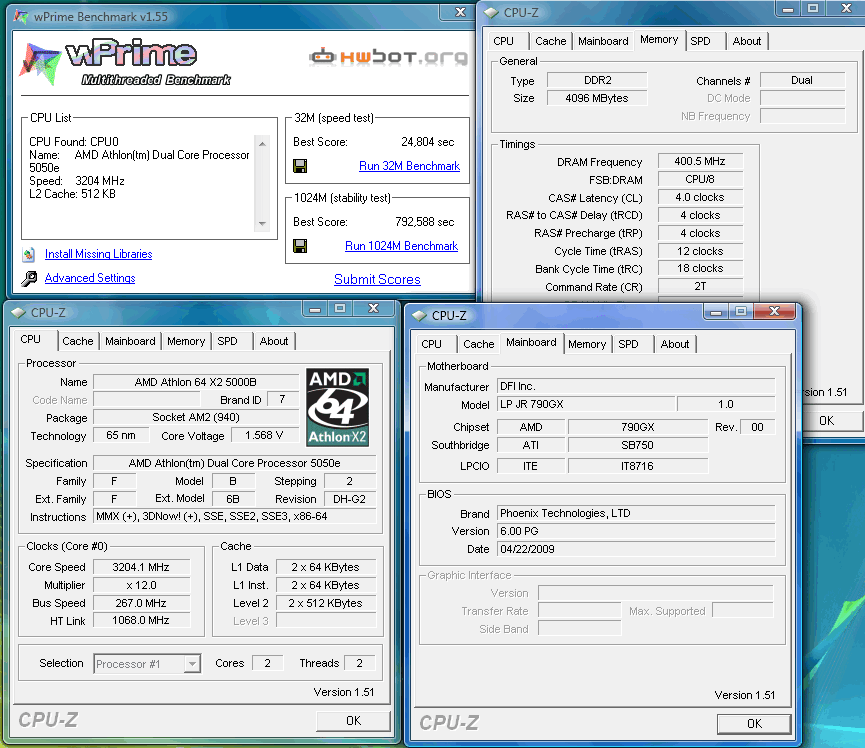The image size is (865, 748).
Task: Click the Channels # Dual value
Action: tap(802, 81)
